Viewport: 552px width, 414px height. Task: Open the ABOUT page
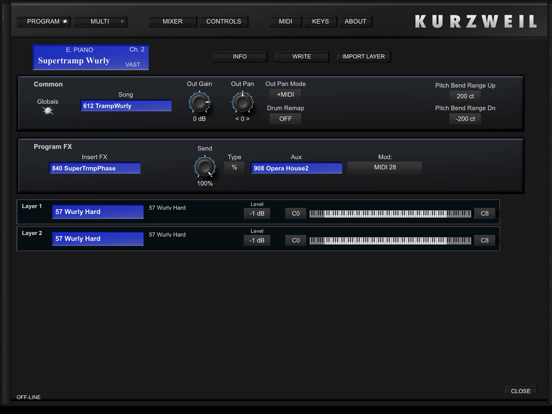click(x=356, y=21)
